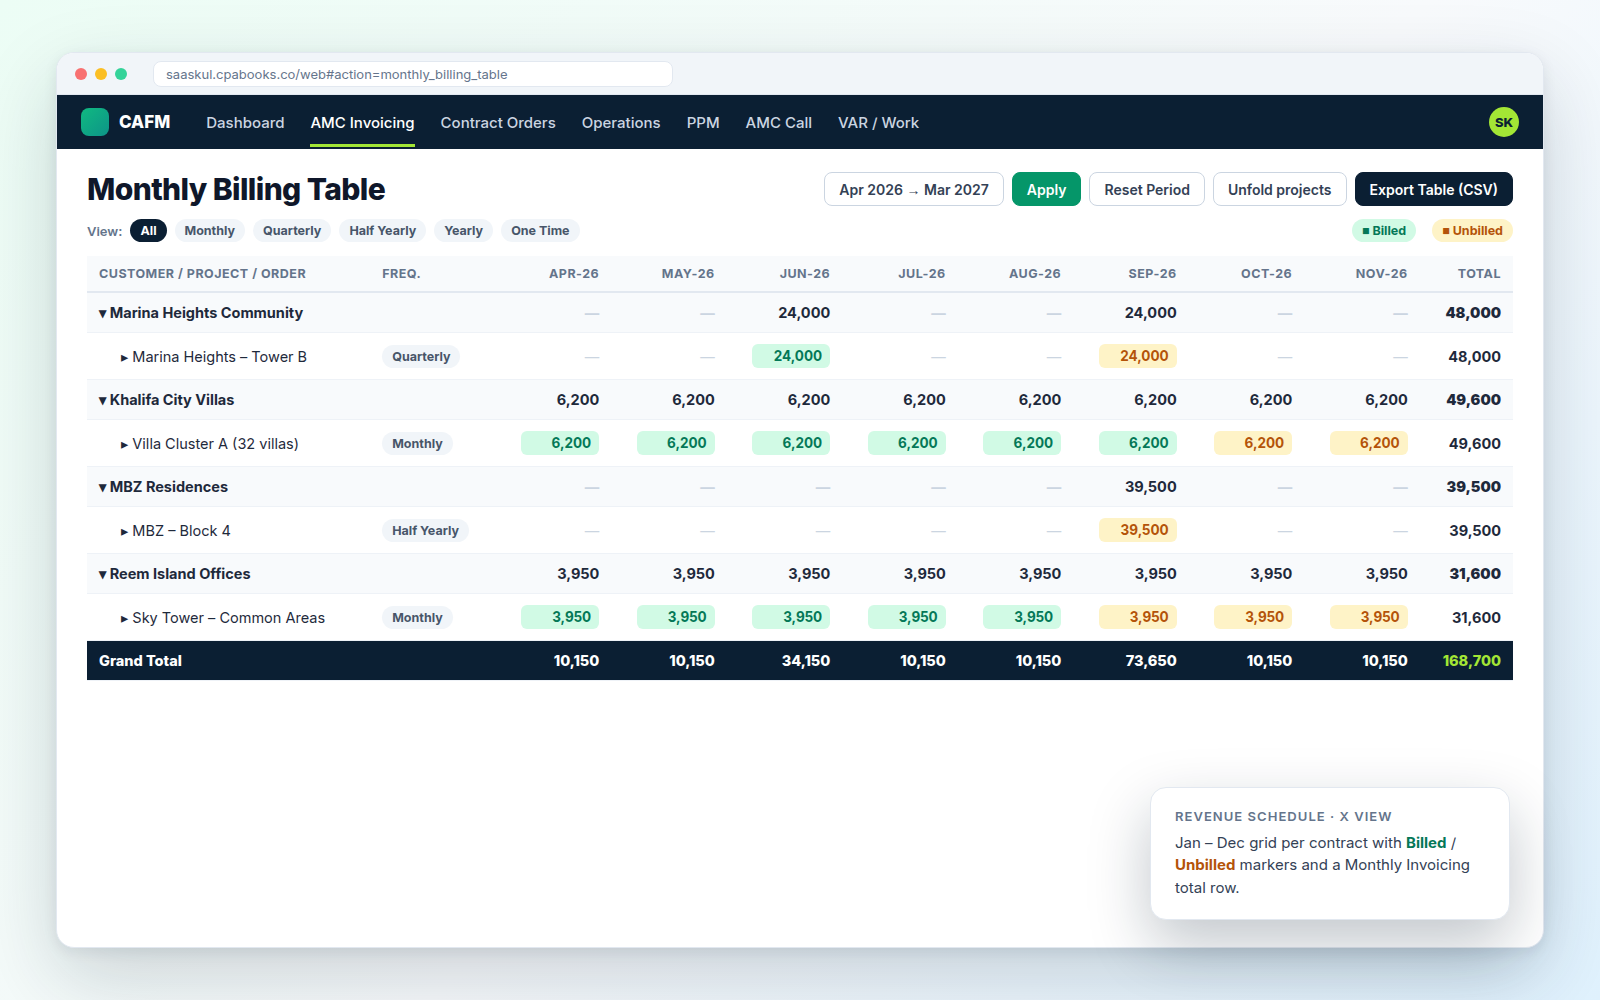The image size is (1600, 1000).
Task: Select the All view filter
Action: tap(148, 231)
